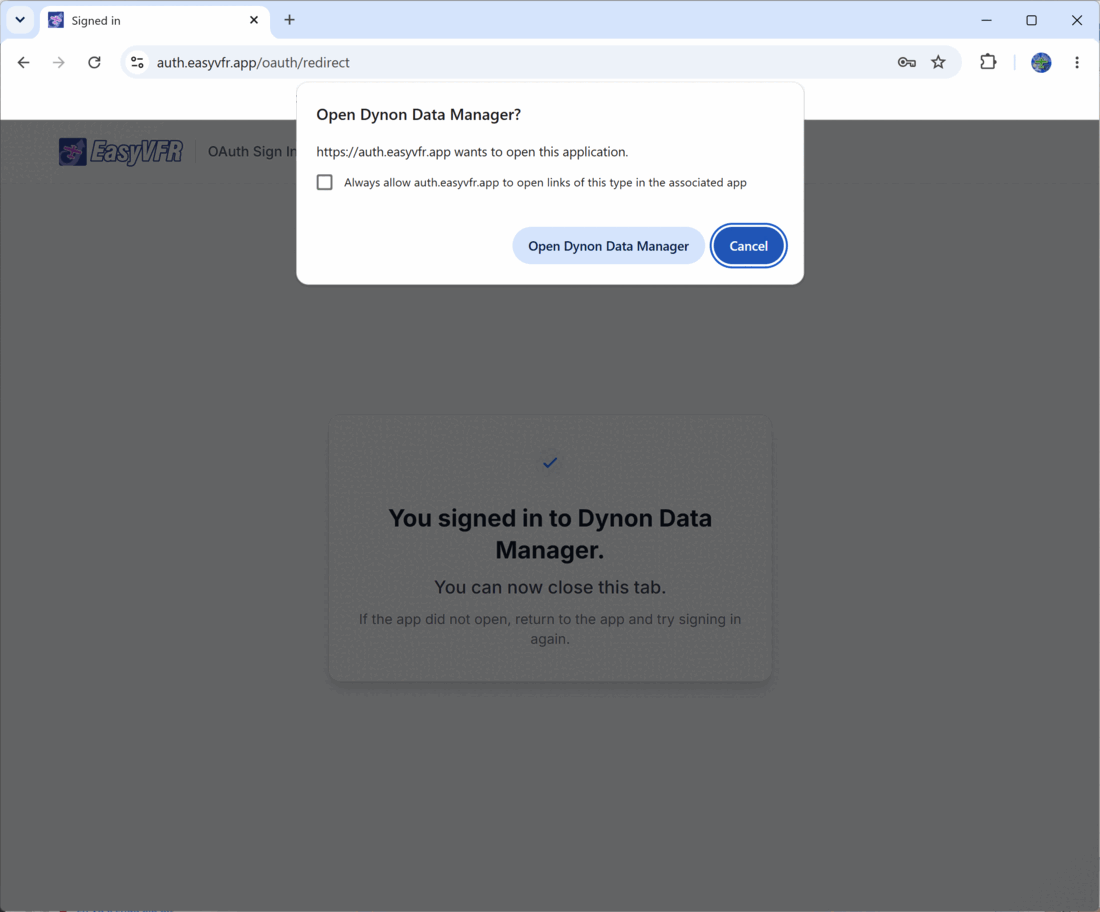The width and height of the screenshot is (1100, 912).
Task: Open the Chrome profile avatar
Action: tap(1041, 62)
